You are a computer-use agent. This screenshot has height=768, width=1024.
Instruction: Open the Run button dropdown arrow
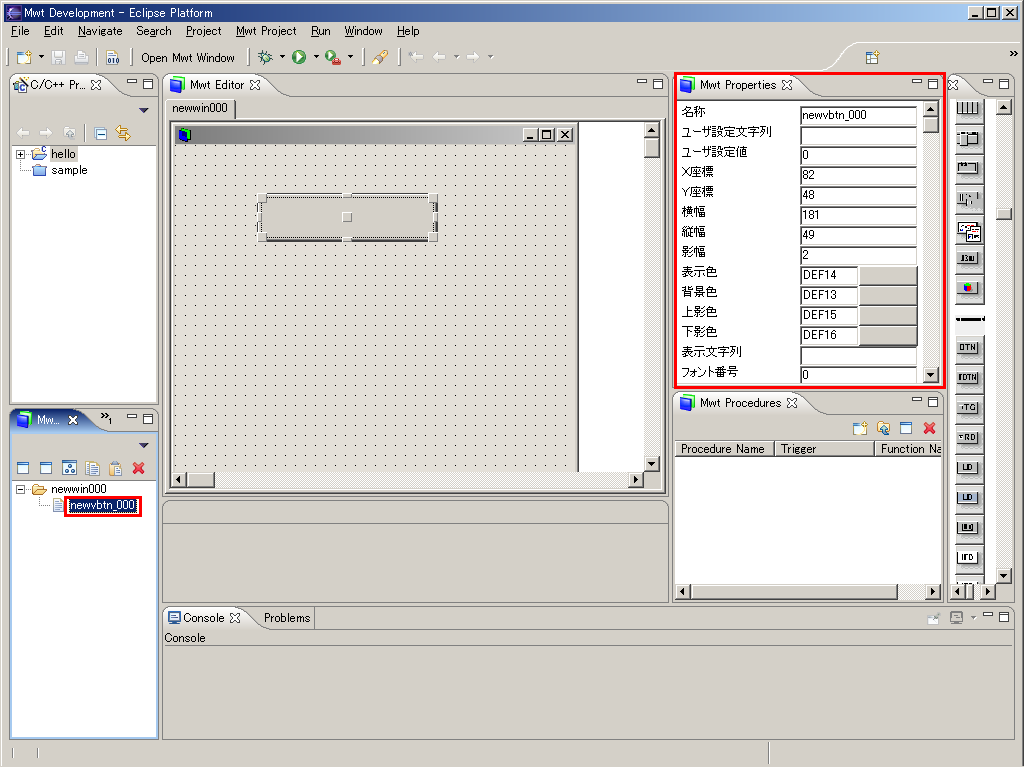(x=316, y=58)
